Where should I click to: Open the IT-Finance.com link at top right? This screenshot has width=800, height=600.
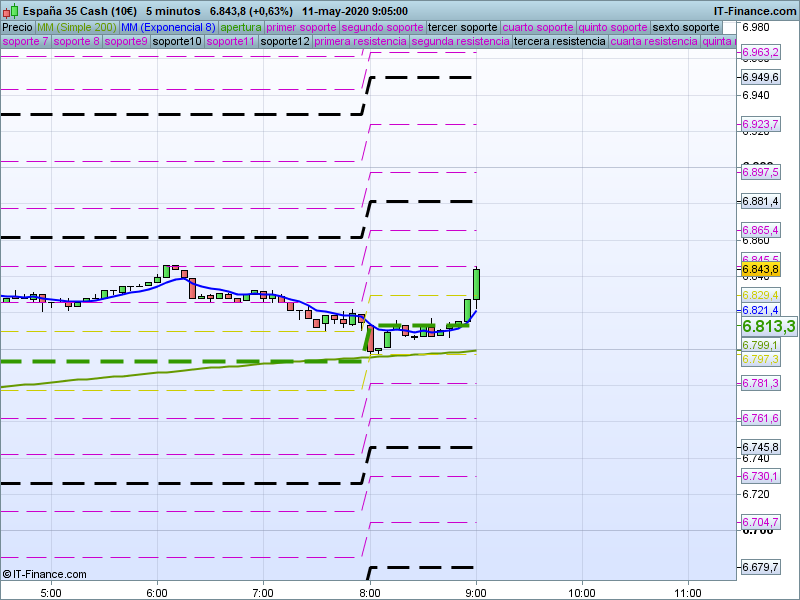tap(755, 10)
